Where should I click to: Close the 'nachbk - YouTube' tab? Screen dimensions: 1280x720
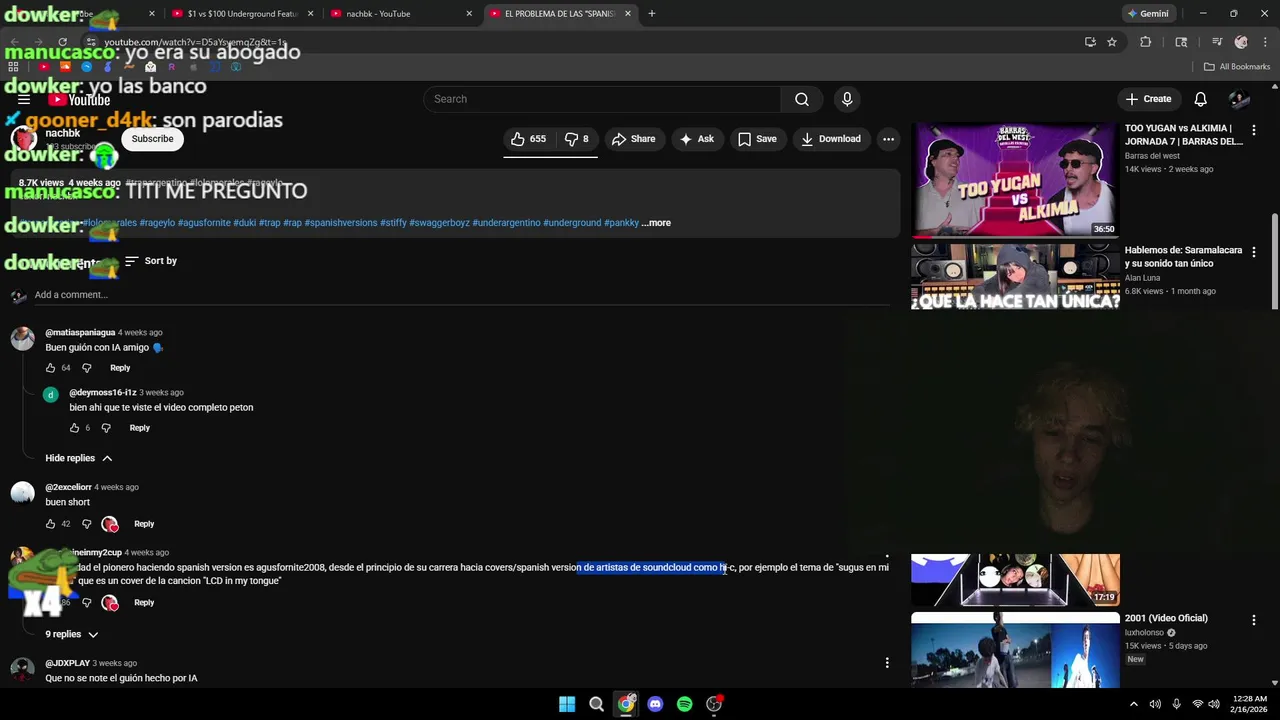coord(469,14)
